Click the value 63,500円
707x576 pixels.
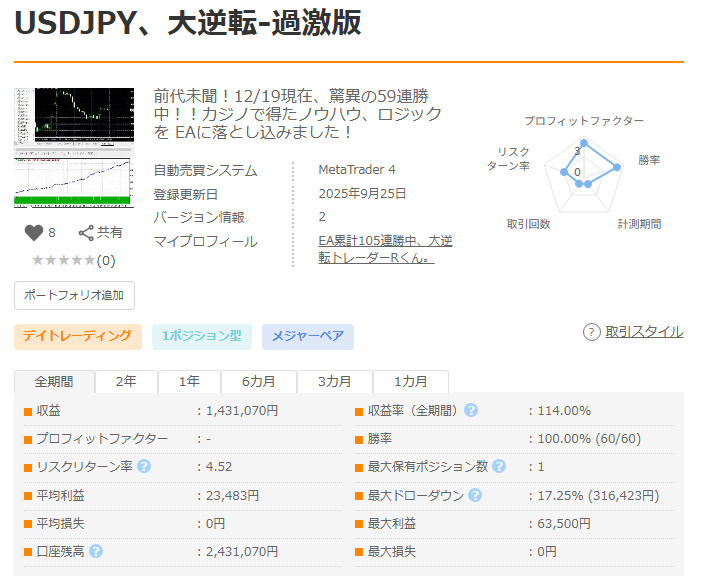pos(564,523)
